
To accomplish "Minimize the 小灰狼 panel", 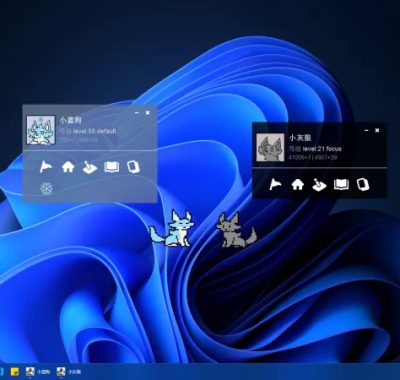I will click(366, 130).
